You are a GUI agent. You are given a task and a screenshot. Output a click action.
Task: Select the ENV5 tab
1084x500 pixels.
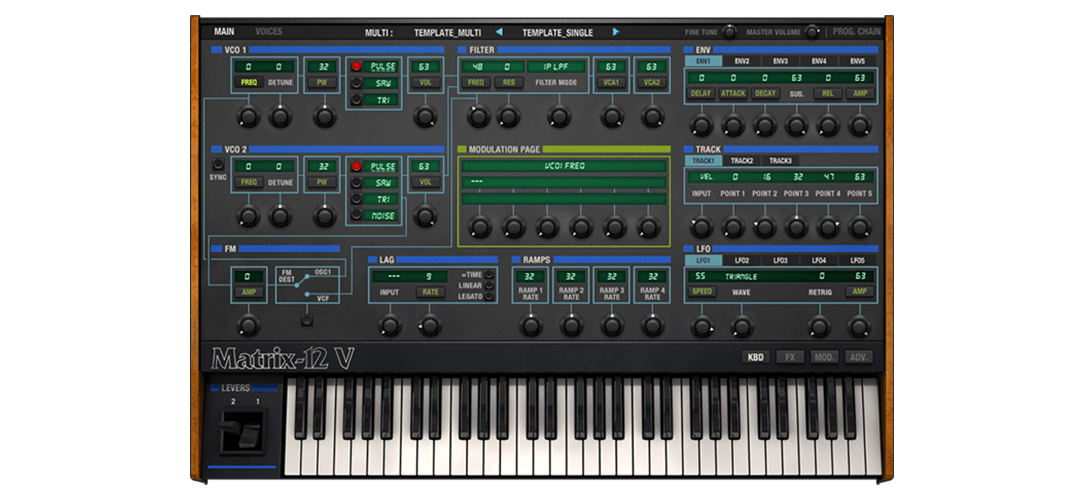(857, 61)
